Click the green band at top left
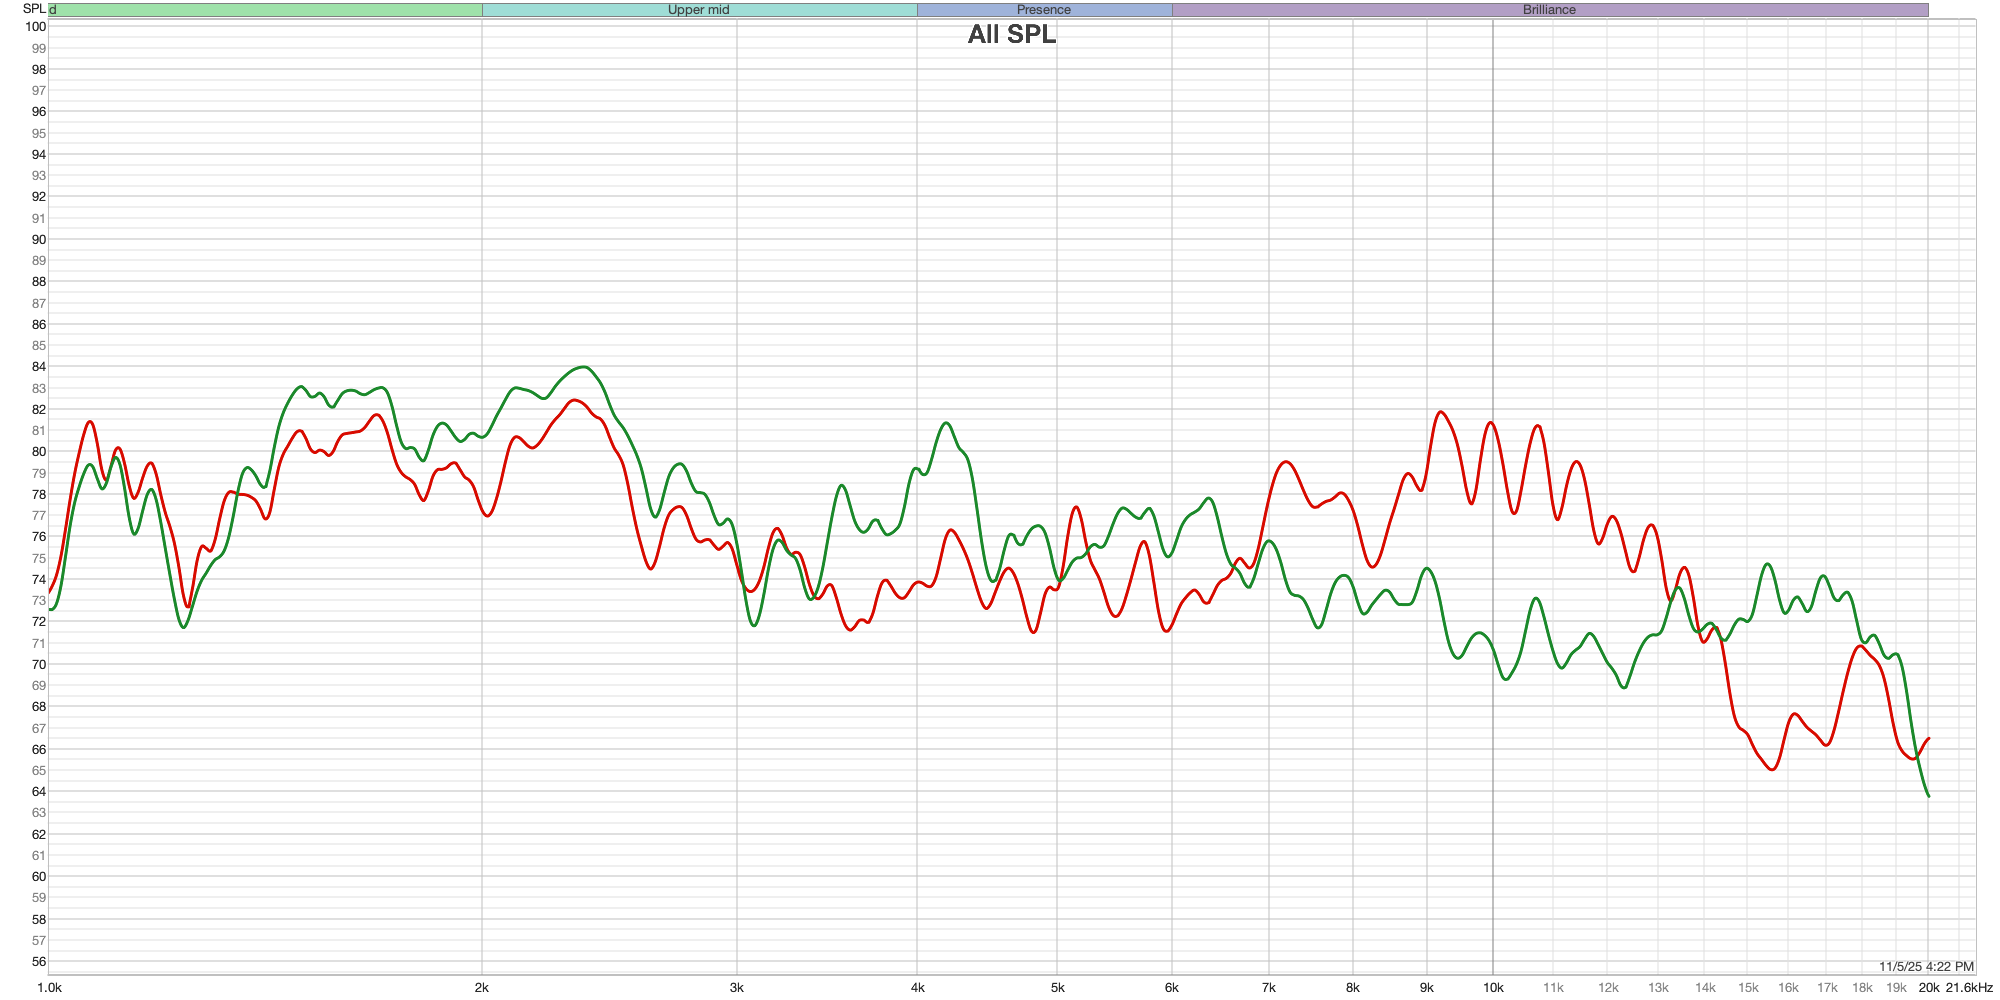Image resolution: width=2000 pixels, height=1000 pixels. tap(266, 10)
